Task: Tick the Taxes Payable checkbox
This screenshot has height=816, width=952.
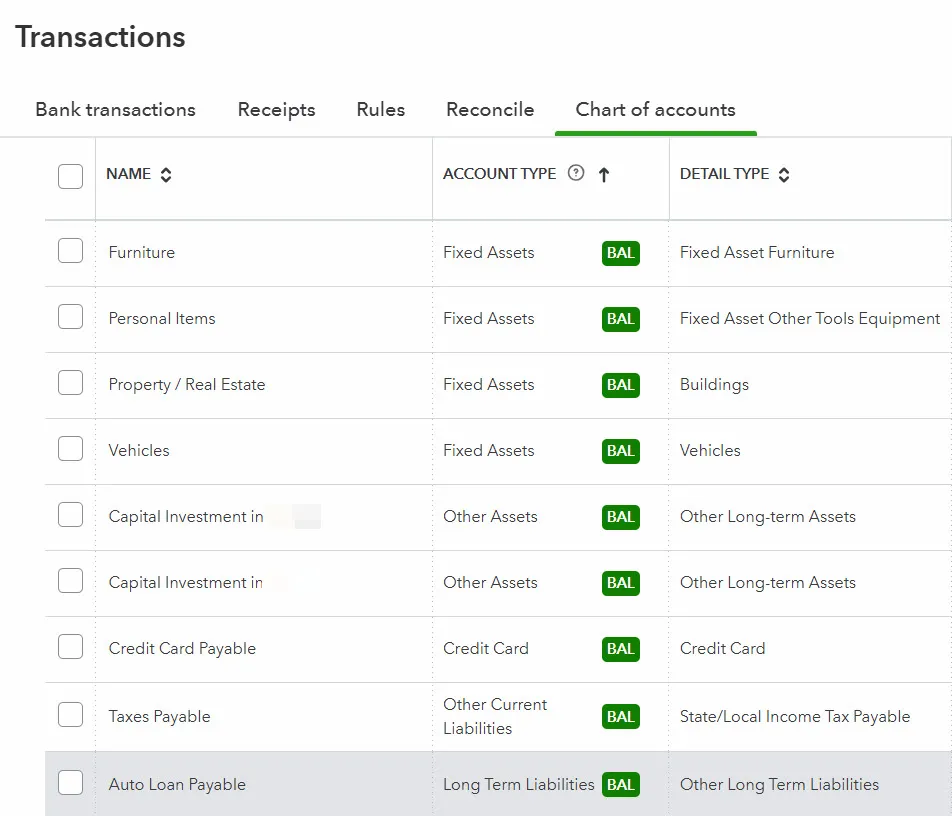Action: click(x=70, y=715)
